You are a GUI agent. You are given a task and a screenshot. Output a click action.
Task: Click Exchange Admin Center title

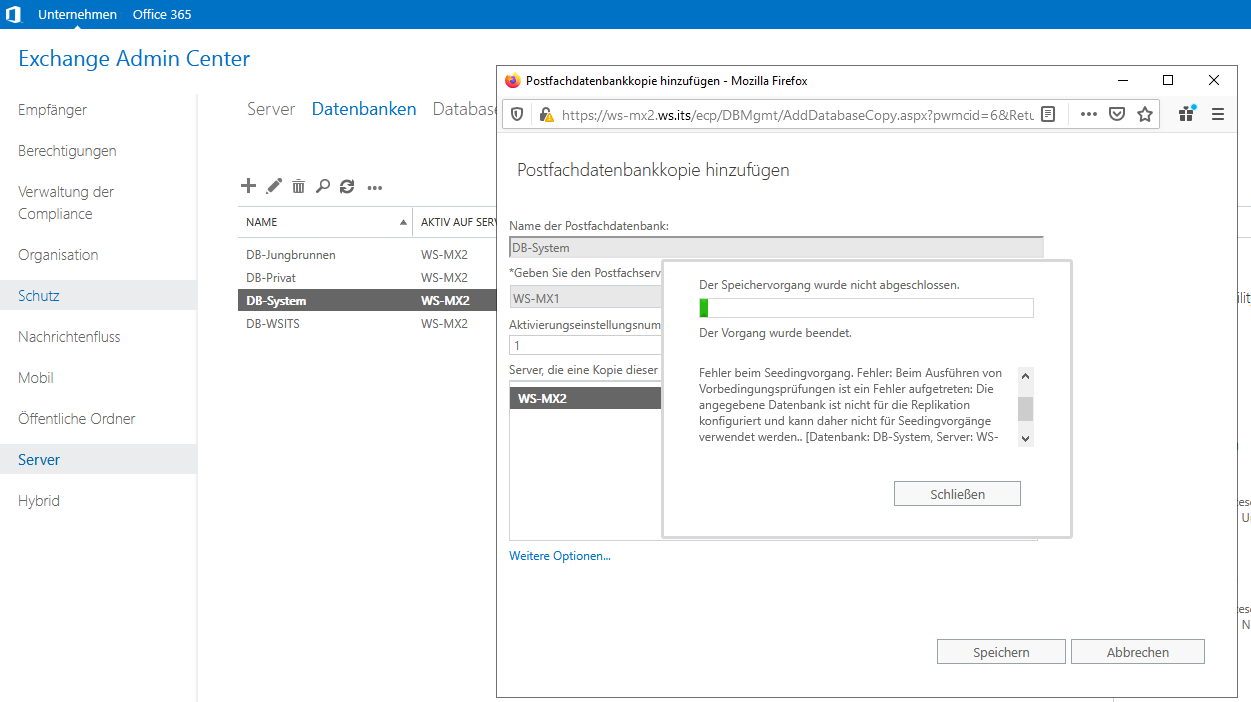(134, 58)
